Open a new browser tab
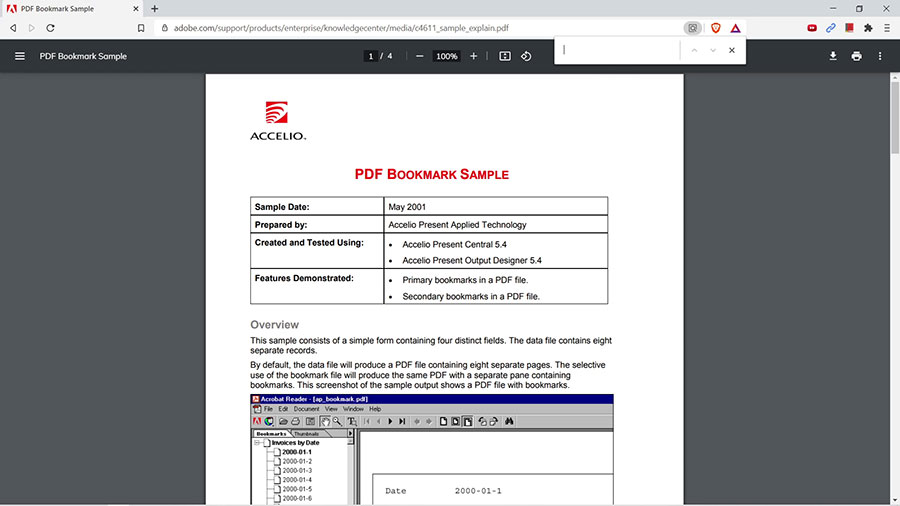This screenshot has height=506, width=900. coord(154,9)
